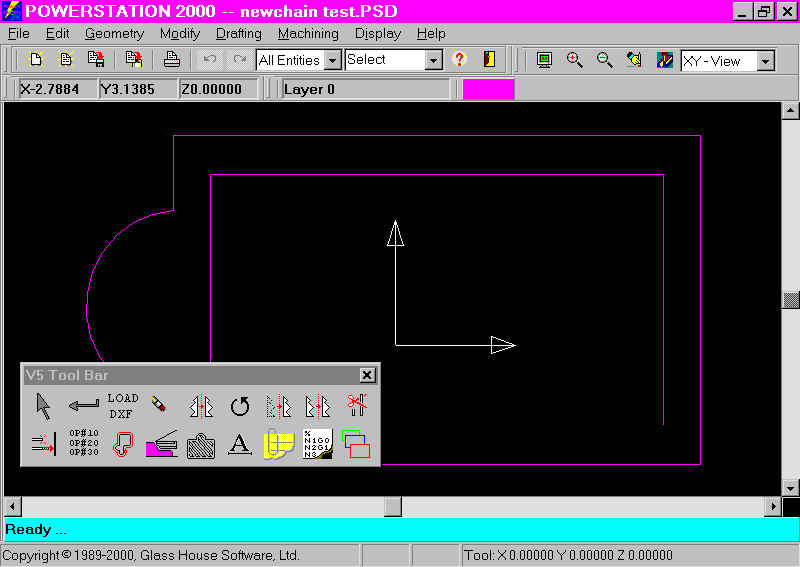The width and height of the screenshot is (800, 567).
Task: Click the flashlight icon left of the shading icon
Action: 634,60
